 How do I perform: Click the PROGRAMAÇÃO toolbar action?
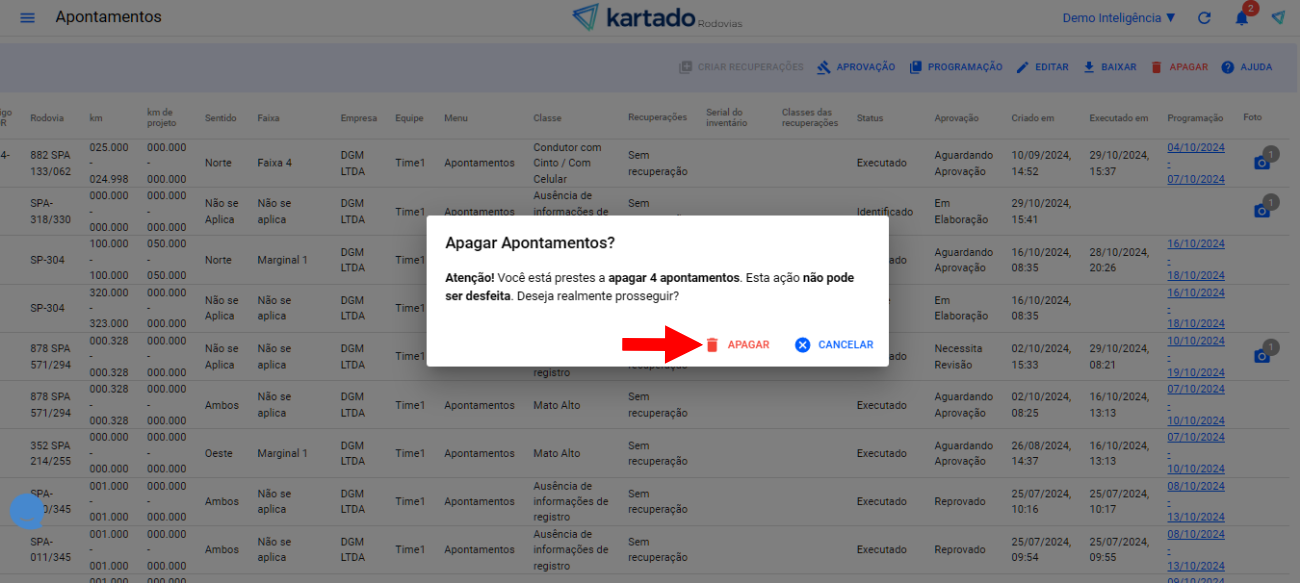tap(956, 67)
